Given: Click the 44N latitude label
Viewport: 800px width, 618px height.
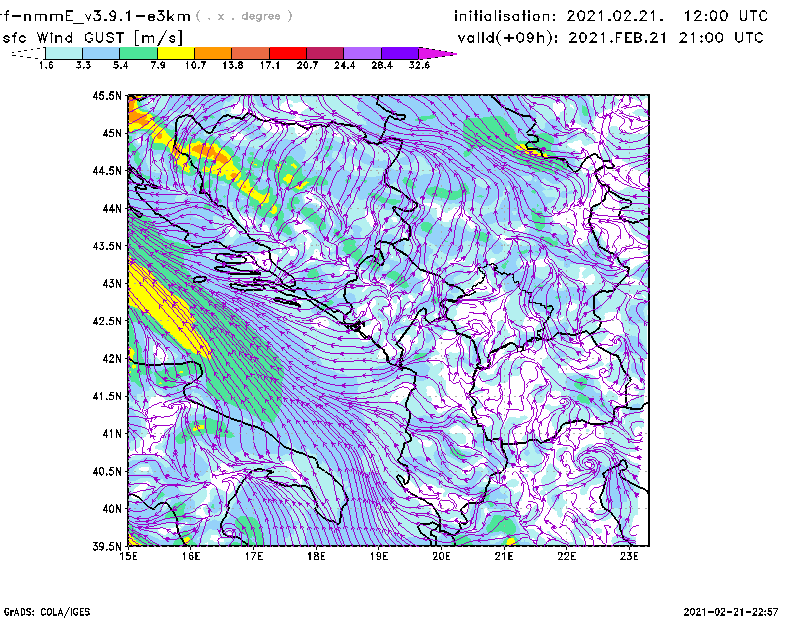Looking at the screenshot, I should click(x=112, y=208).
